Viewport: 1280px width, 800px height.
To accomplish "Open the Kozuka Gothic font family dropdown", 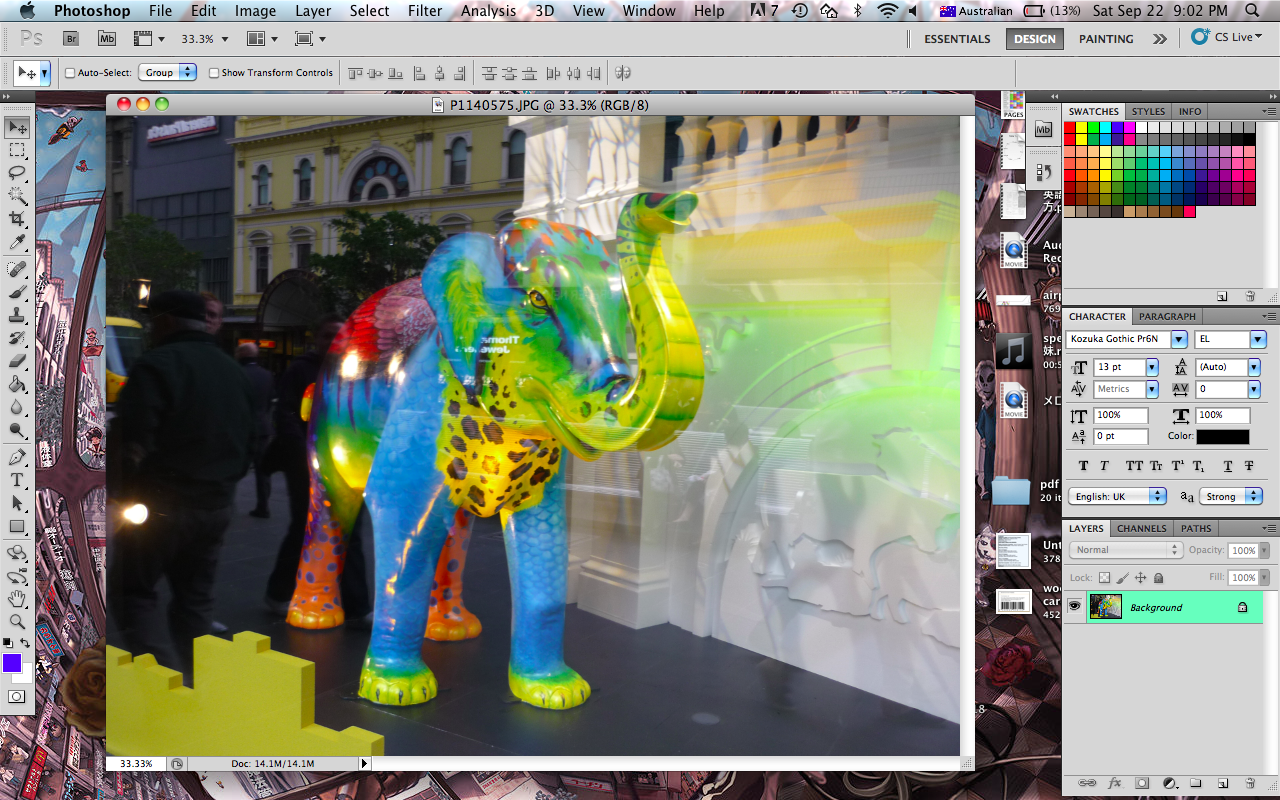I will click(x=1179, y=339).
